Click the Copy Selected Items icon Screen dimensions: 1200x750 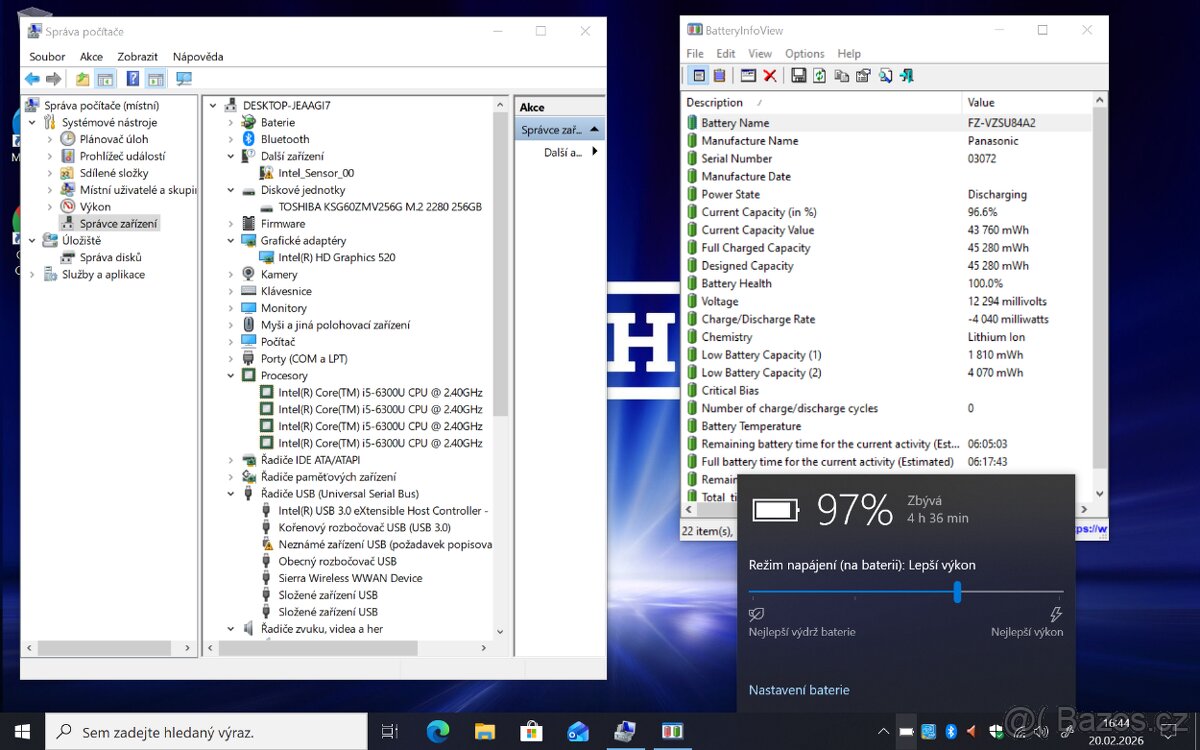[841, 76]
